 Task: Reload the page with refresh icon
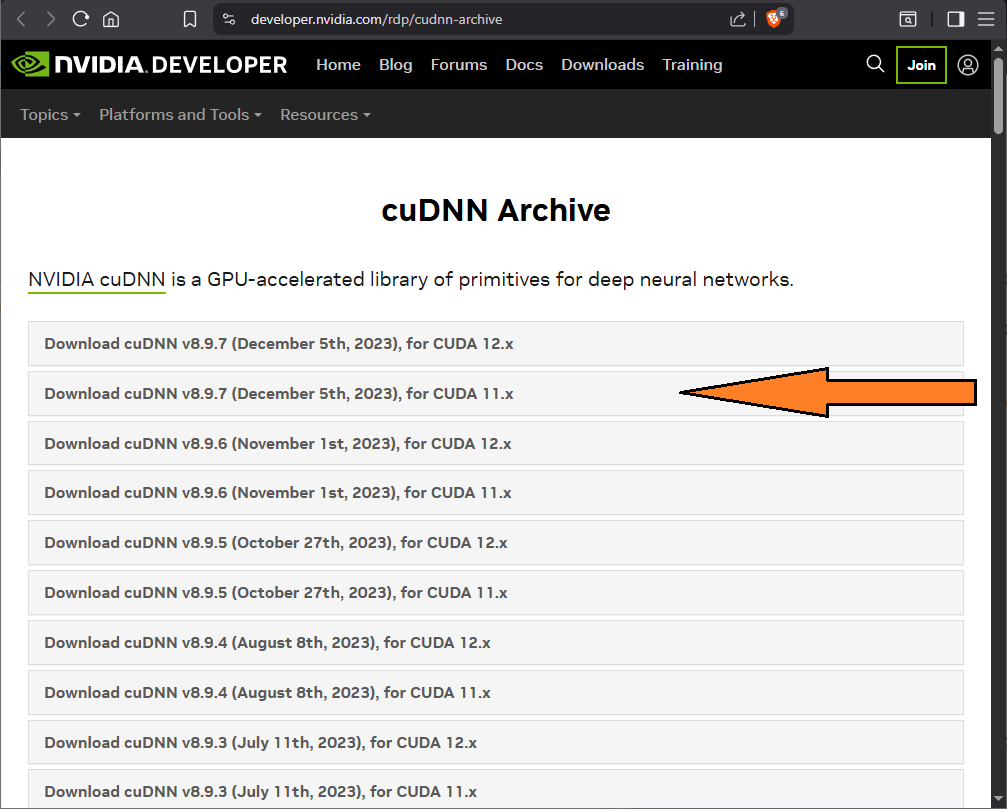(80, 19)
